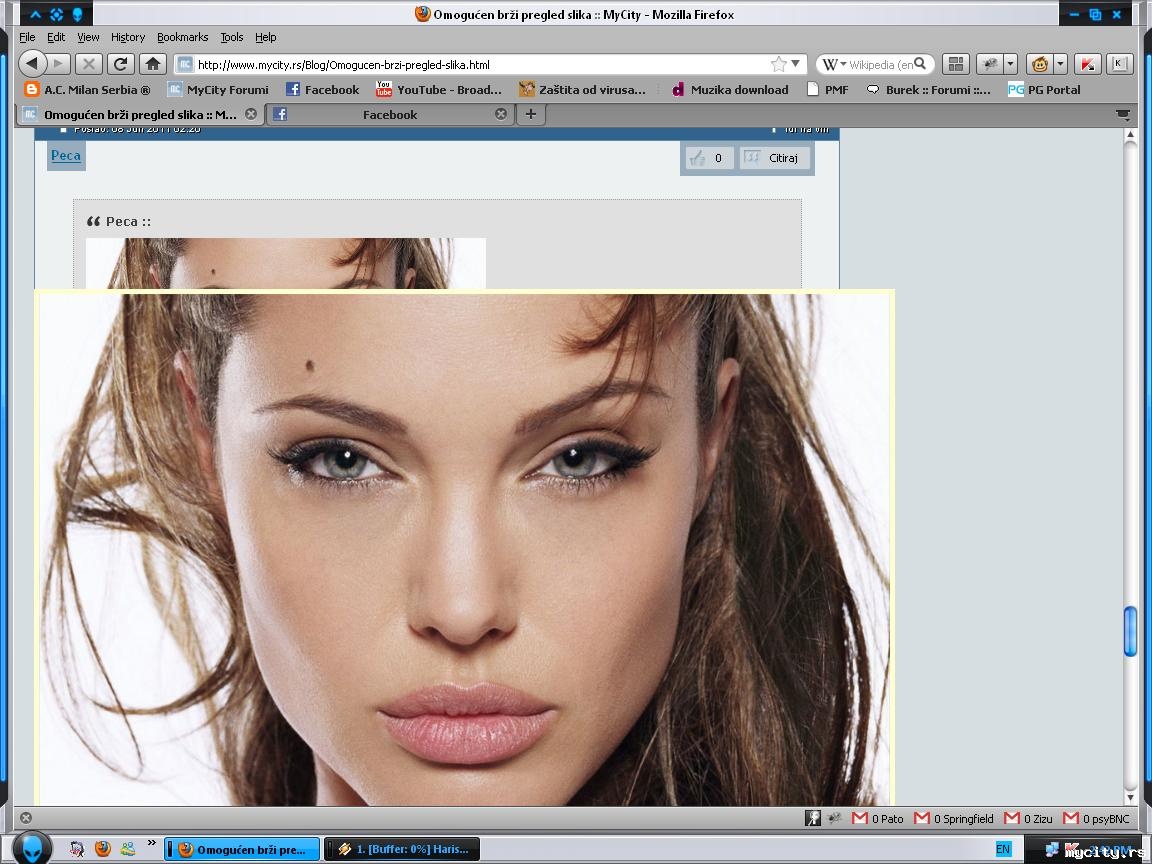This screenshot has width=1152, height=864.
Task: Stop page loading with the X button
Action: (x=89, y=64)
